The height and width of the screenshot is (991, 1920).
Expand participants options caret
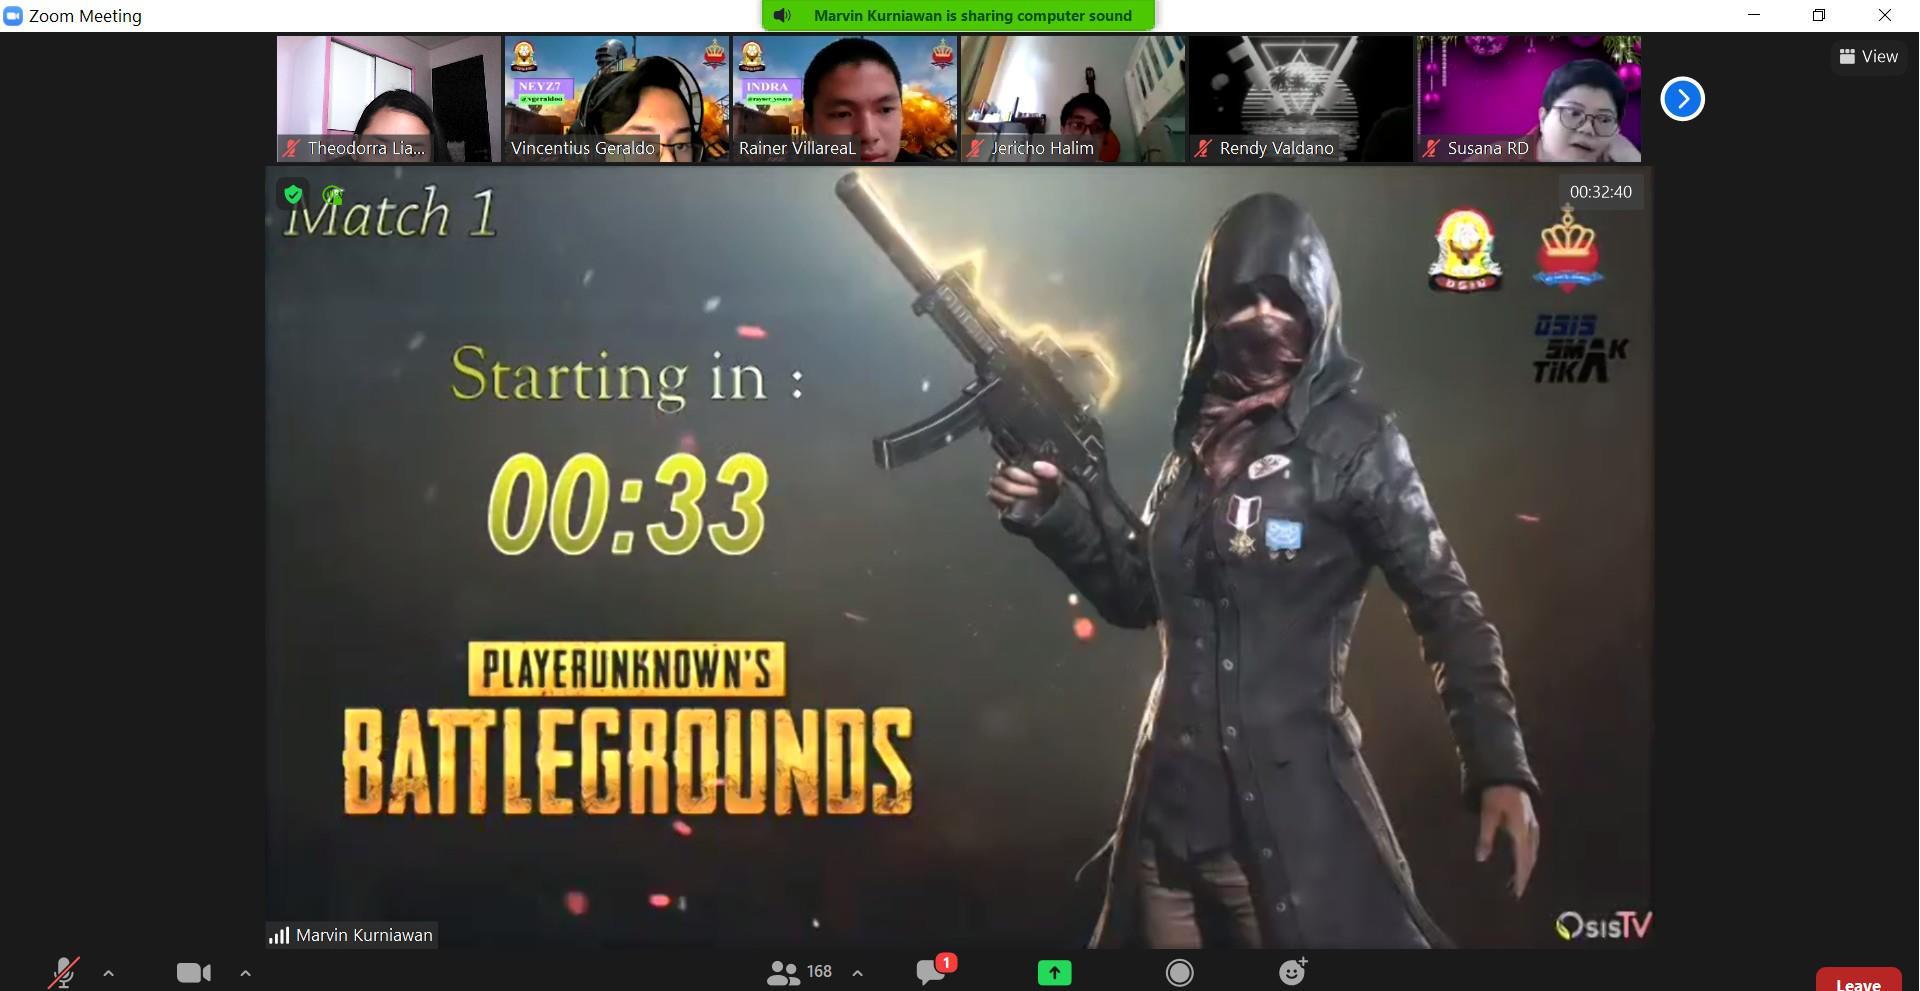pyautogui.click(x=857, y=972)
